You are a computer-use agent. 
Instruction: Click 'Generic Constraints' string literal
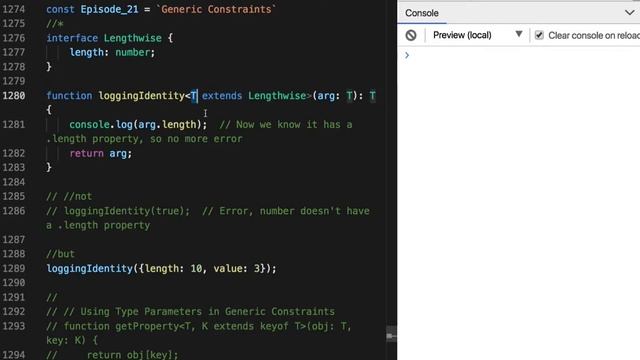(x=216, y=9)
